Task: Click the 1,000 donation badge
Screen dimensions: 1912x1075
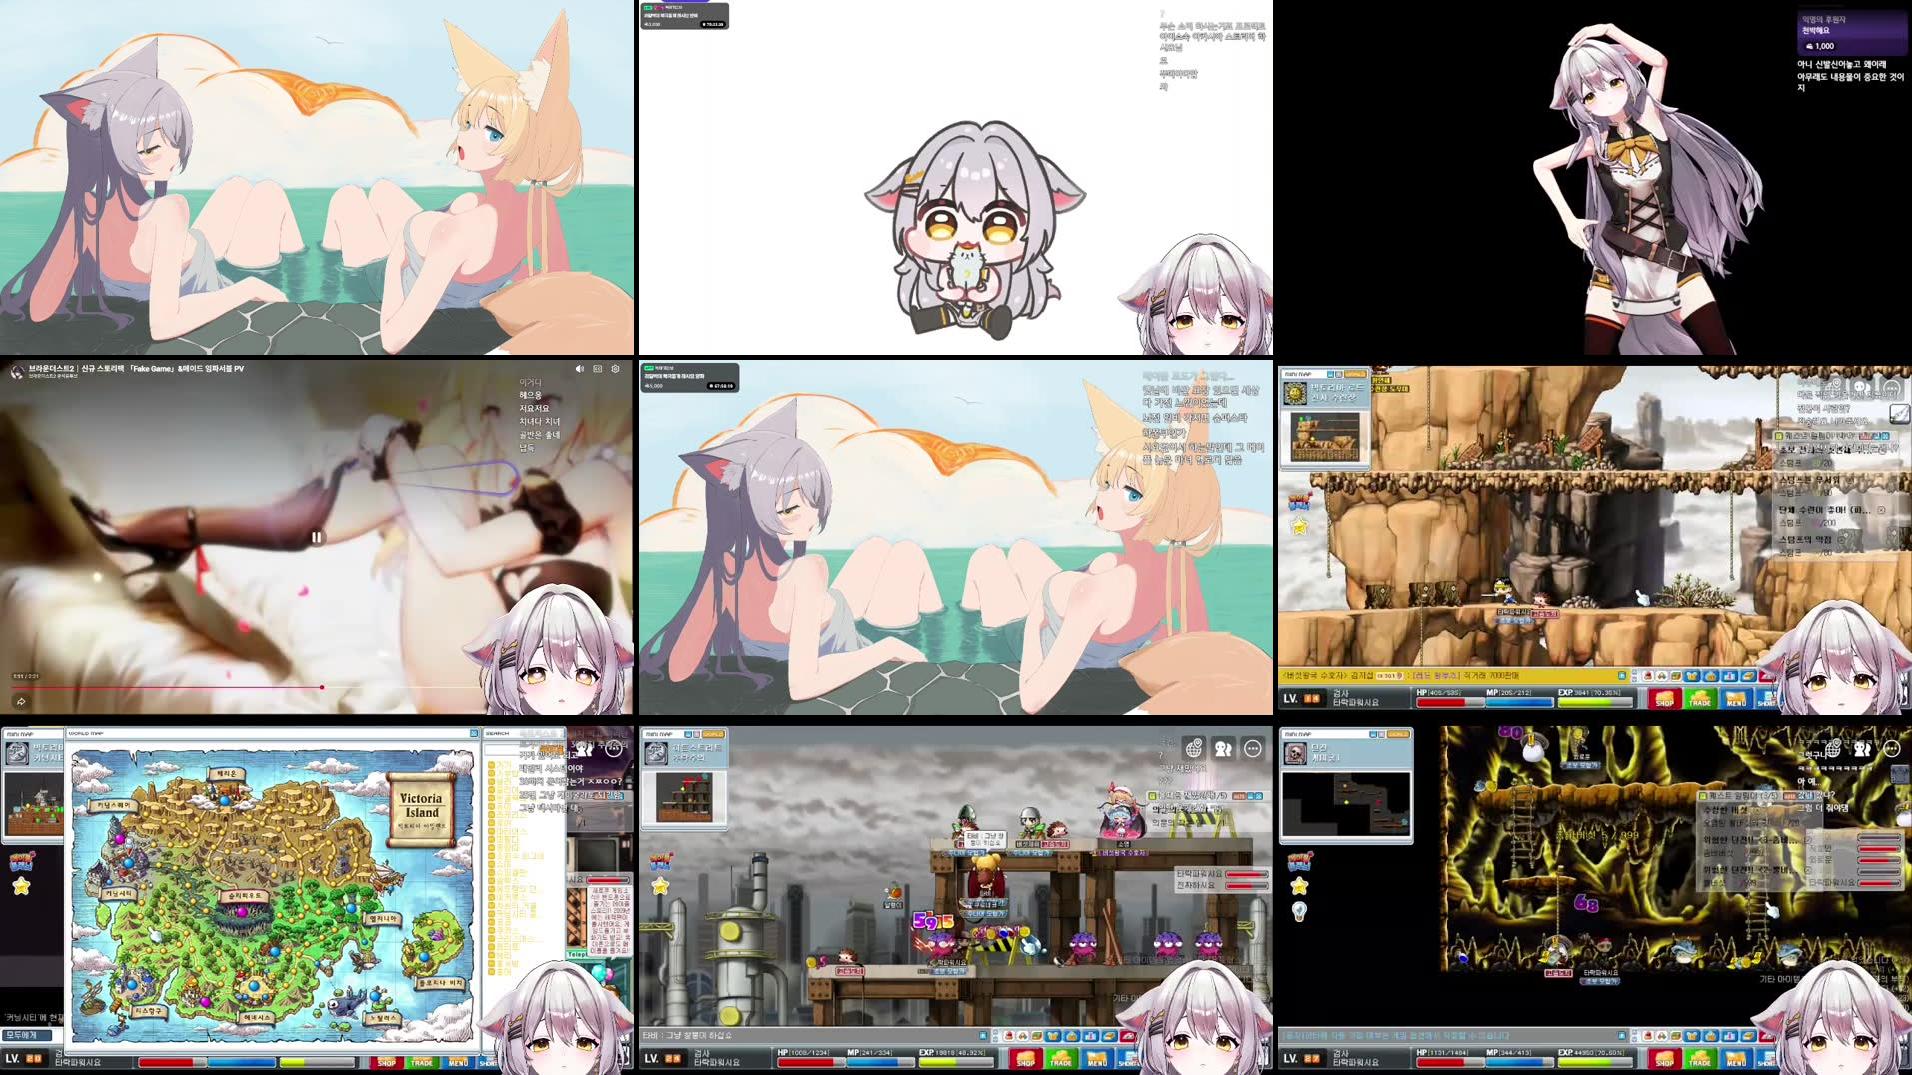Action: 1819,46
